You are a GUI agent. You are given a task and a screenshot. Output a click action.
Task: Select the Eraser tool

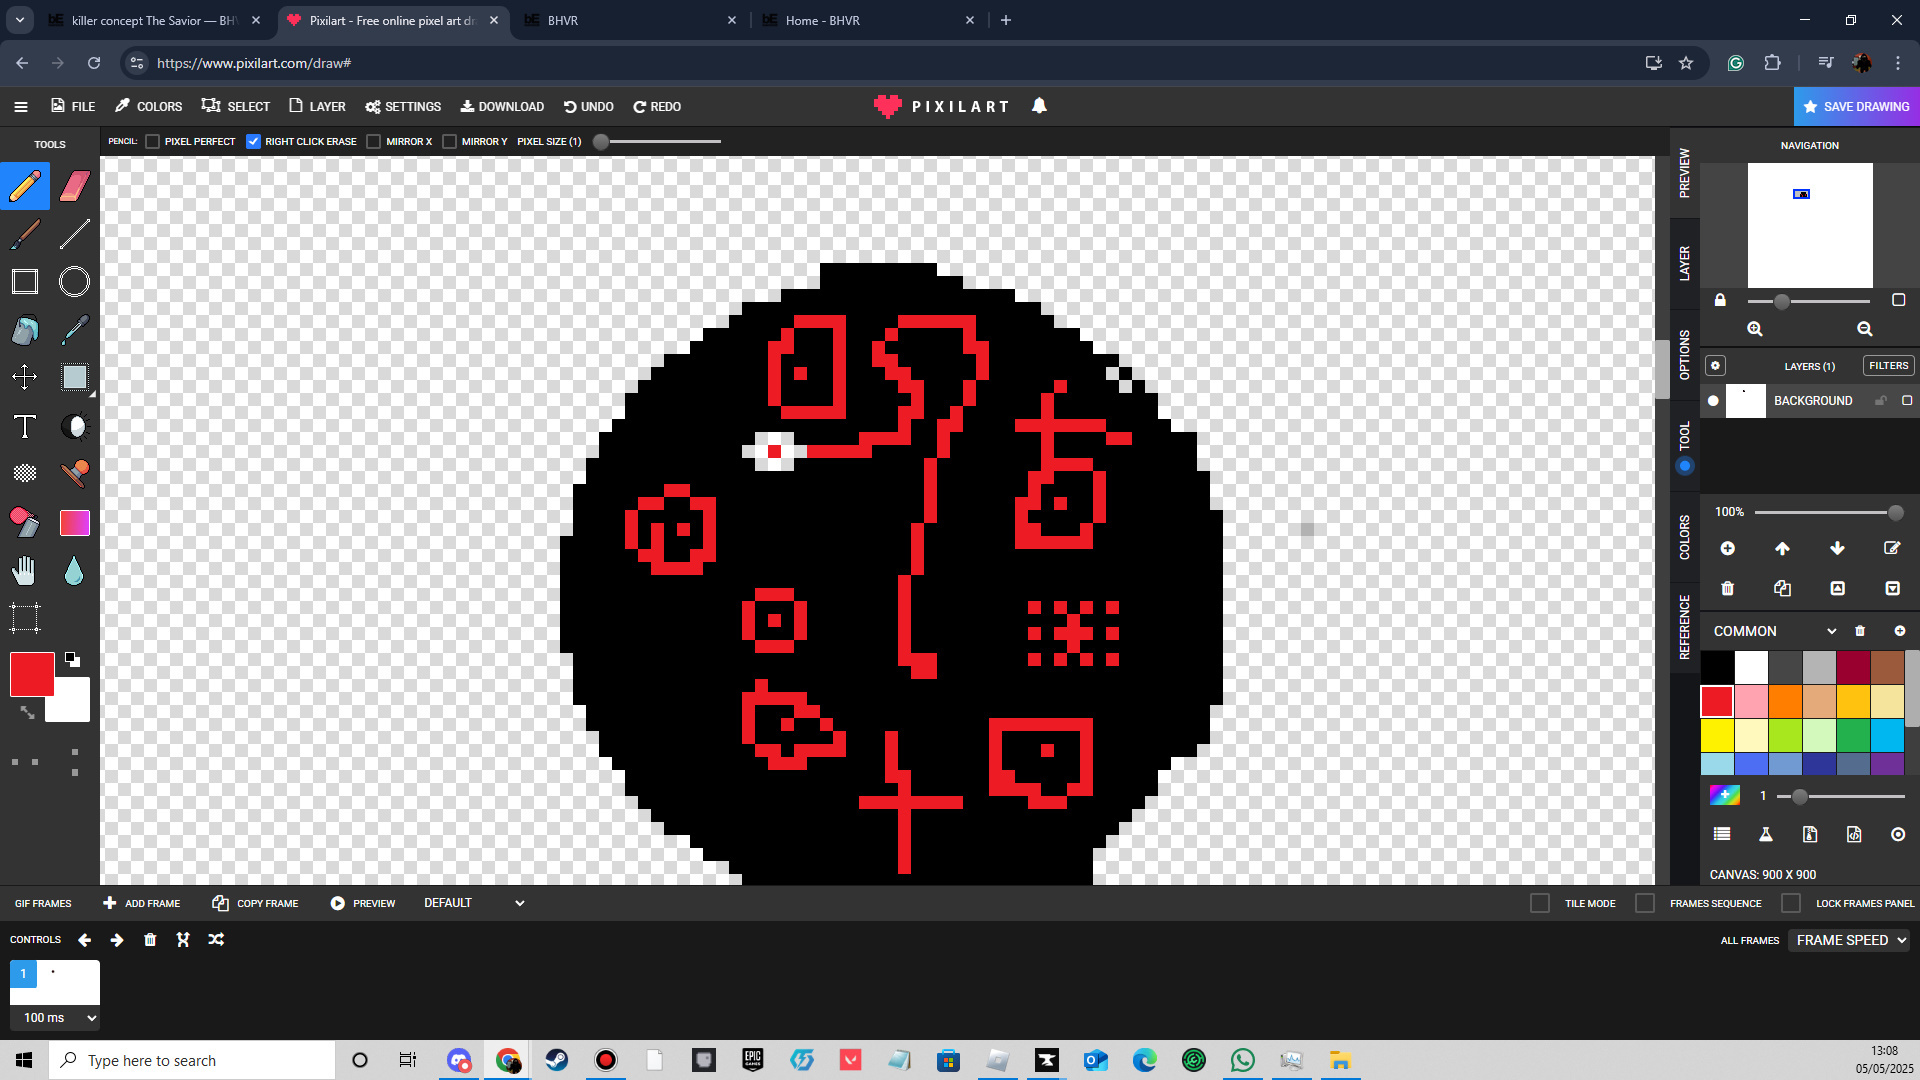(74, 186)
